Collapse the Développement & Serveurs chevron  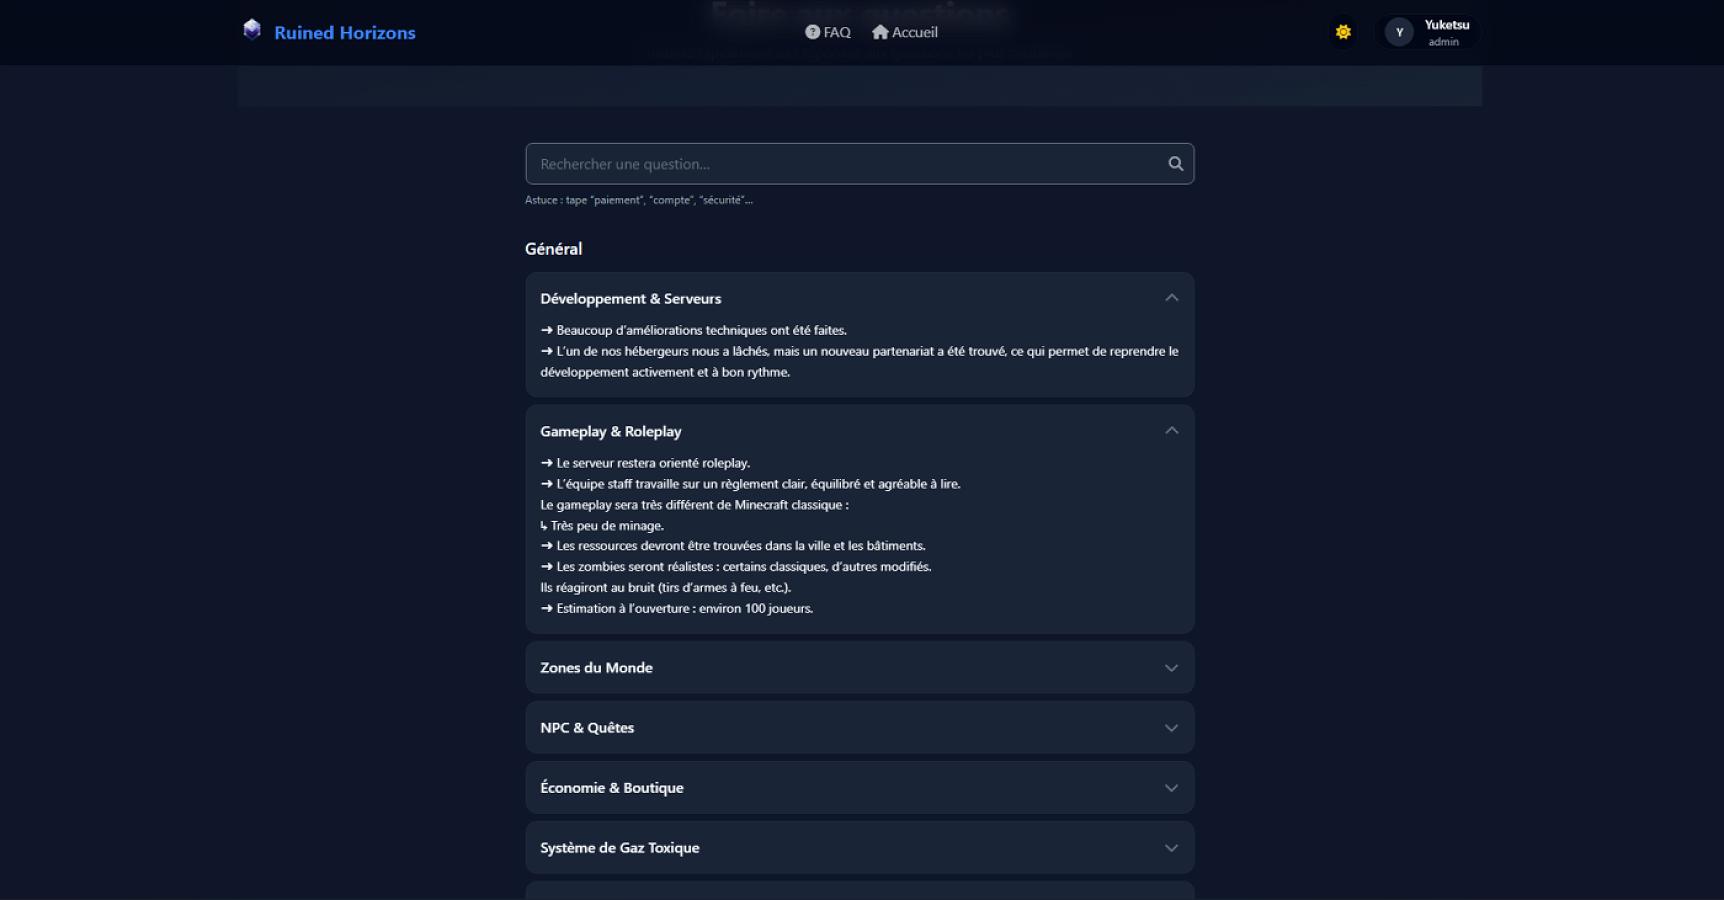point(1171,298)
